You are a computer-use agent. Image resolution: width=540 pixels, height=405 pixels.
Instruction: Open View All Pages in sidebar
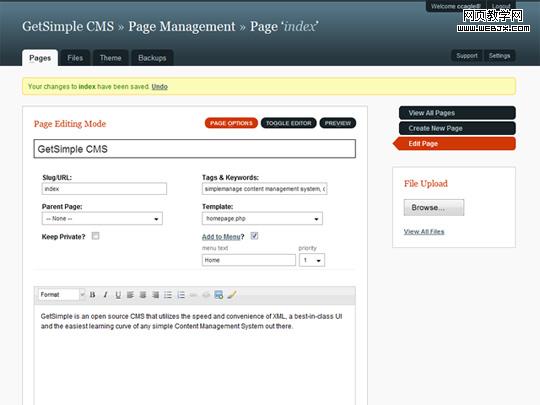[457, 113]
